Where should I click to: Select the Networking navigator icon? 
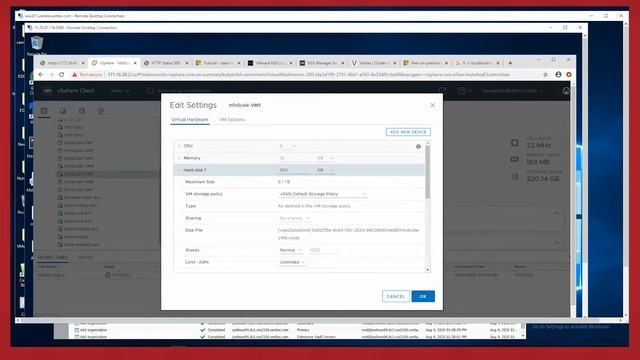(100, 111)
